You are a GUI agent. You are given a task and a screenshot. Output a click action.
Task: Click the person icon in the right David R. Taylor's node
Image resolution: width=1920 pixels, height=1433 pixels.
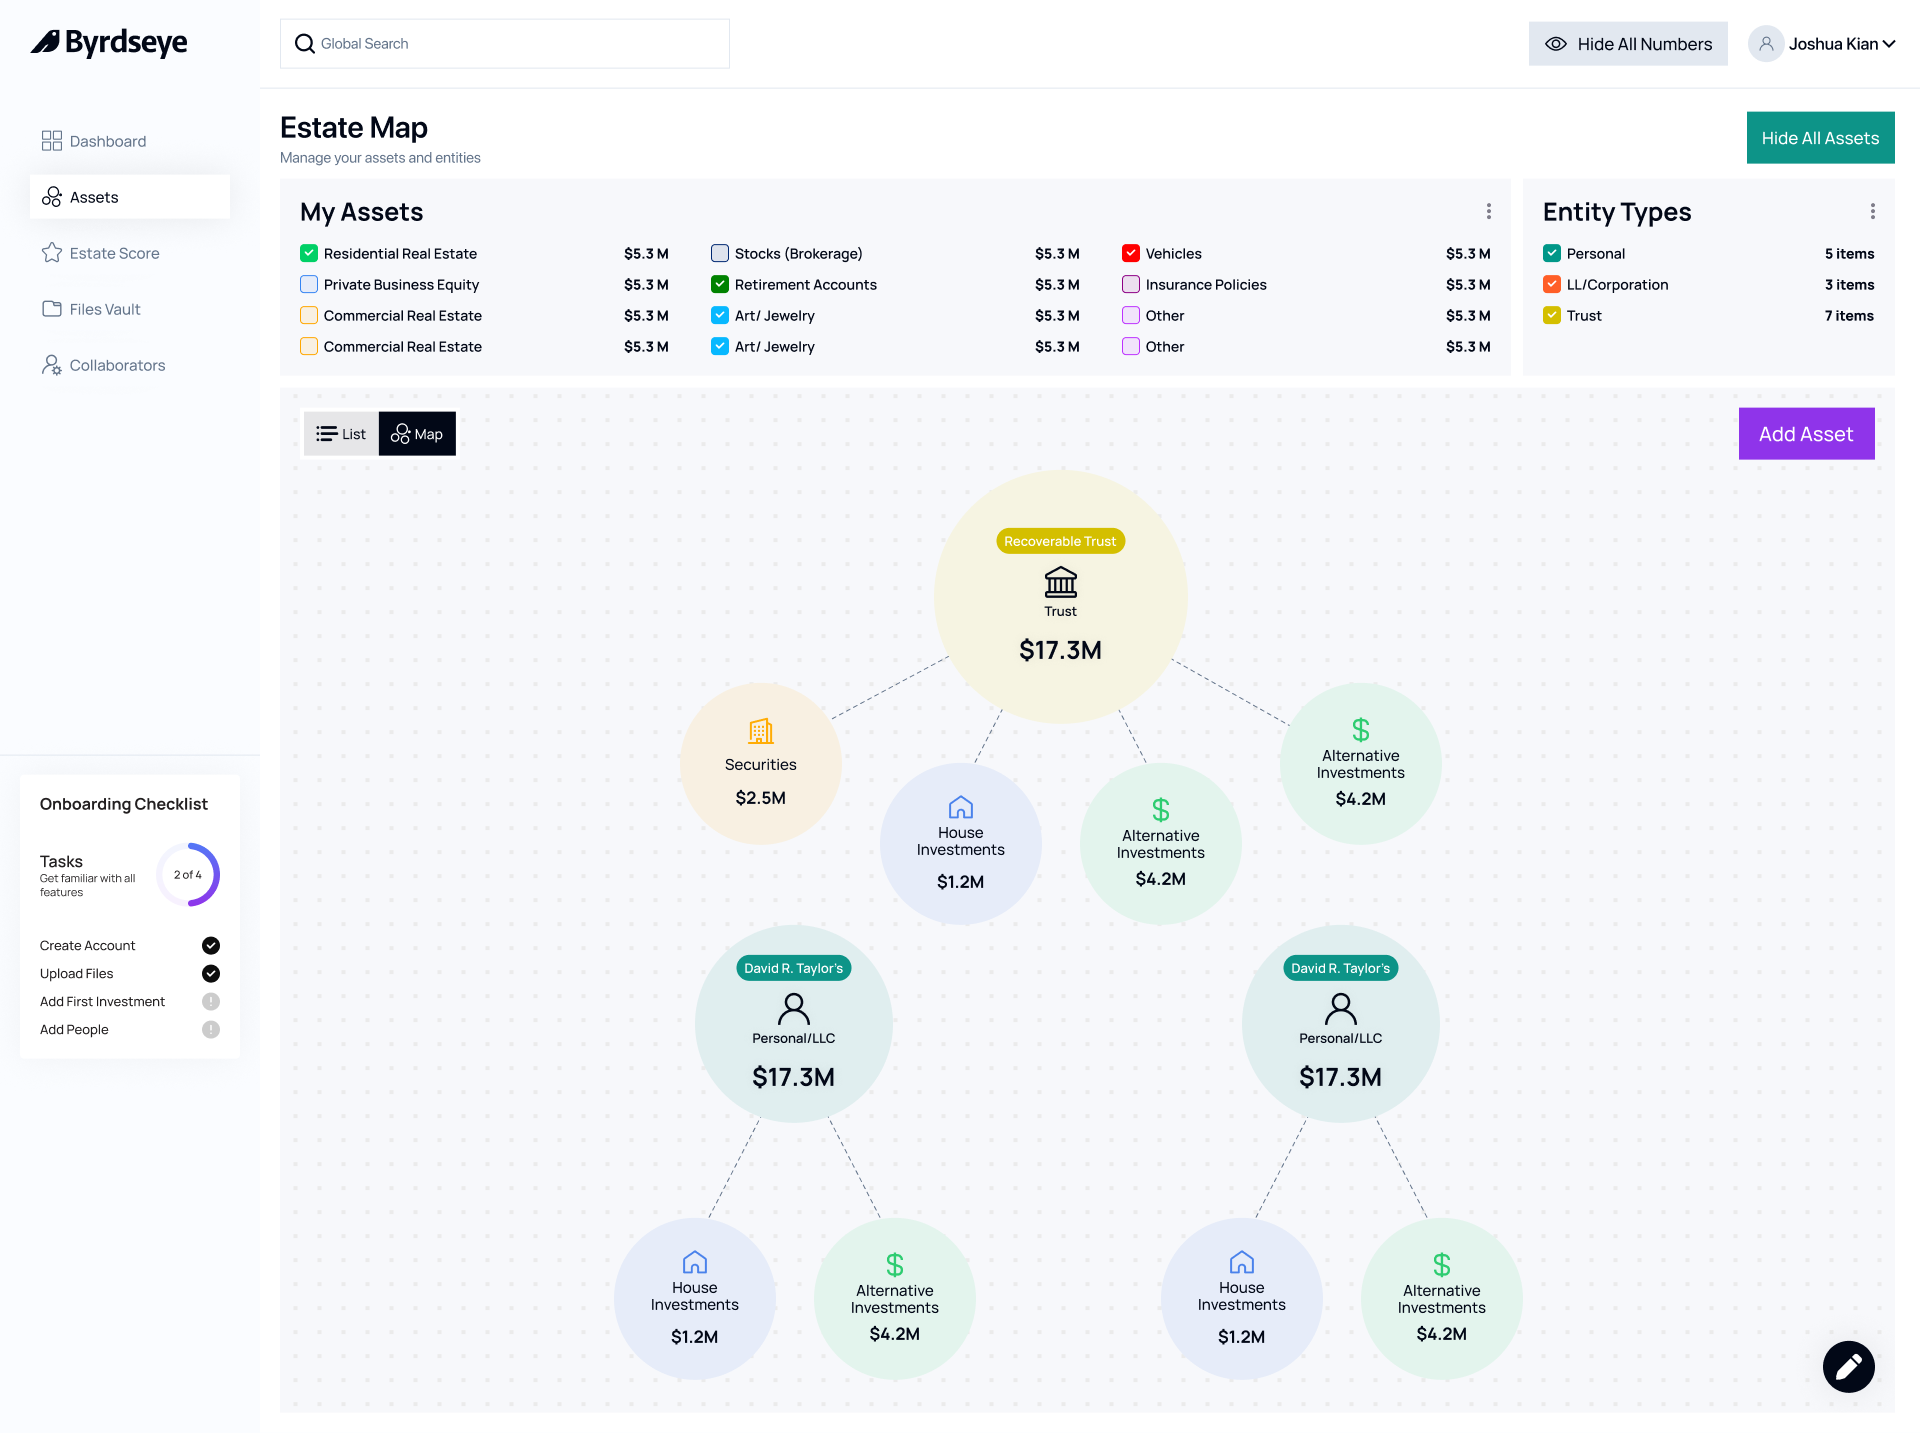click(x=1341, y=1009)
